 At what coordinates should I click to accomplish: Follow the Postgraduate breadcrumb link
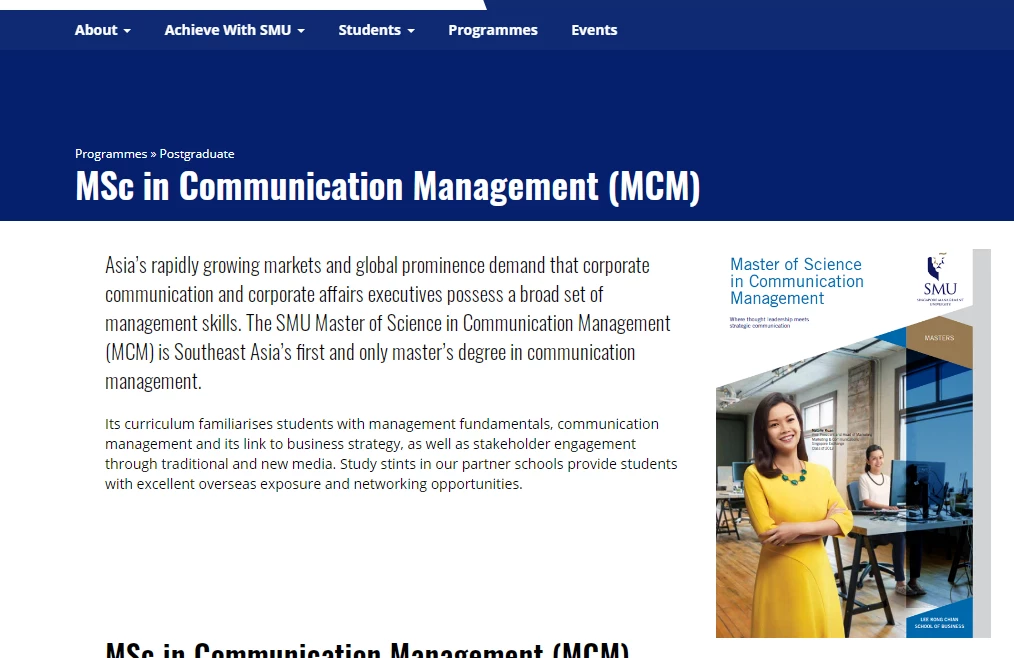197,154
